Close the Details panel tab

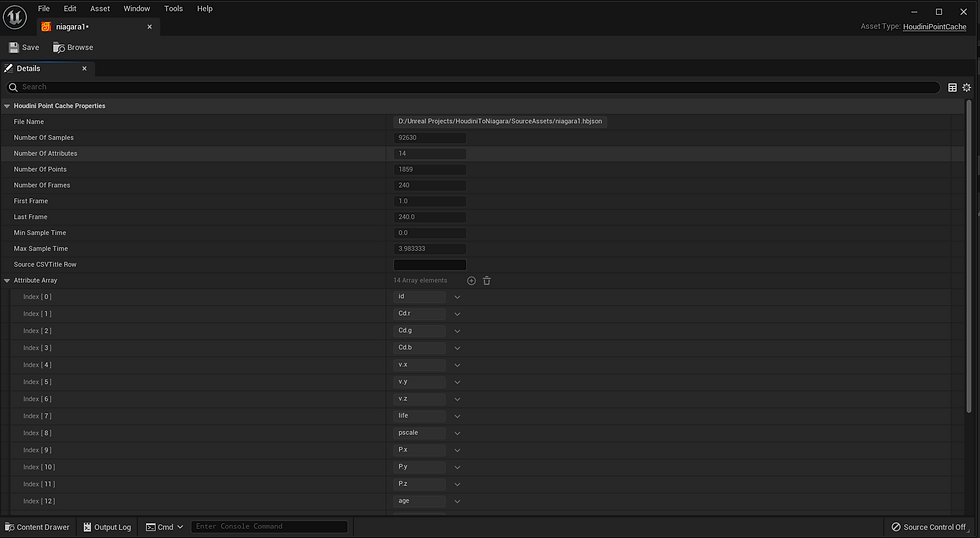point(84,69)
